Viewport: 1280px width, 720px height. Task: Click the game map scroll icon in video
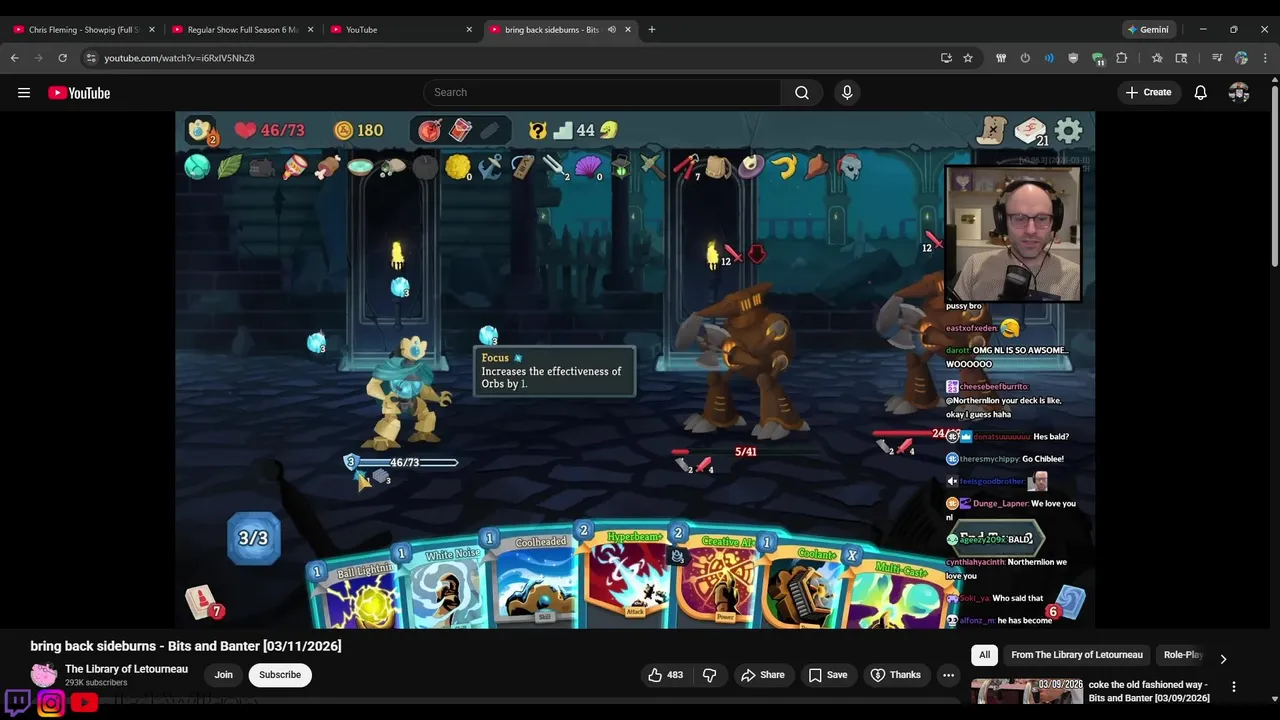pos(992,130)
